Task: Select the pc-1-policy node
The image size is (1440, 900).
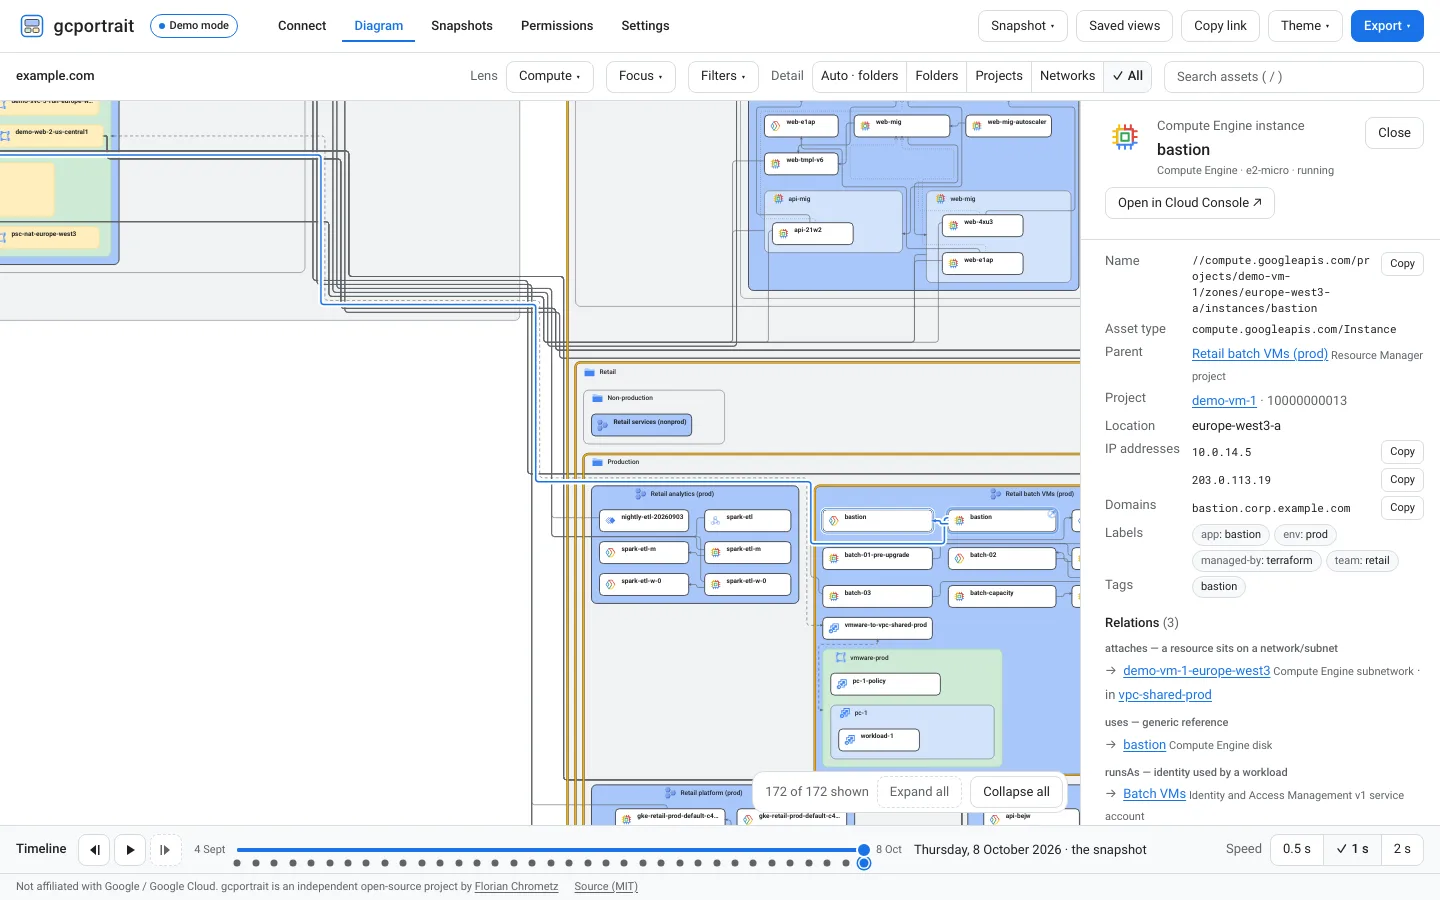Action: pyautogui.click(x=885, y=684)
